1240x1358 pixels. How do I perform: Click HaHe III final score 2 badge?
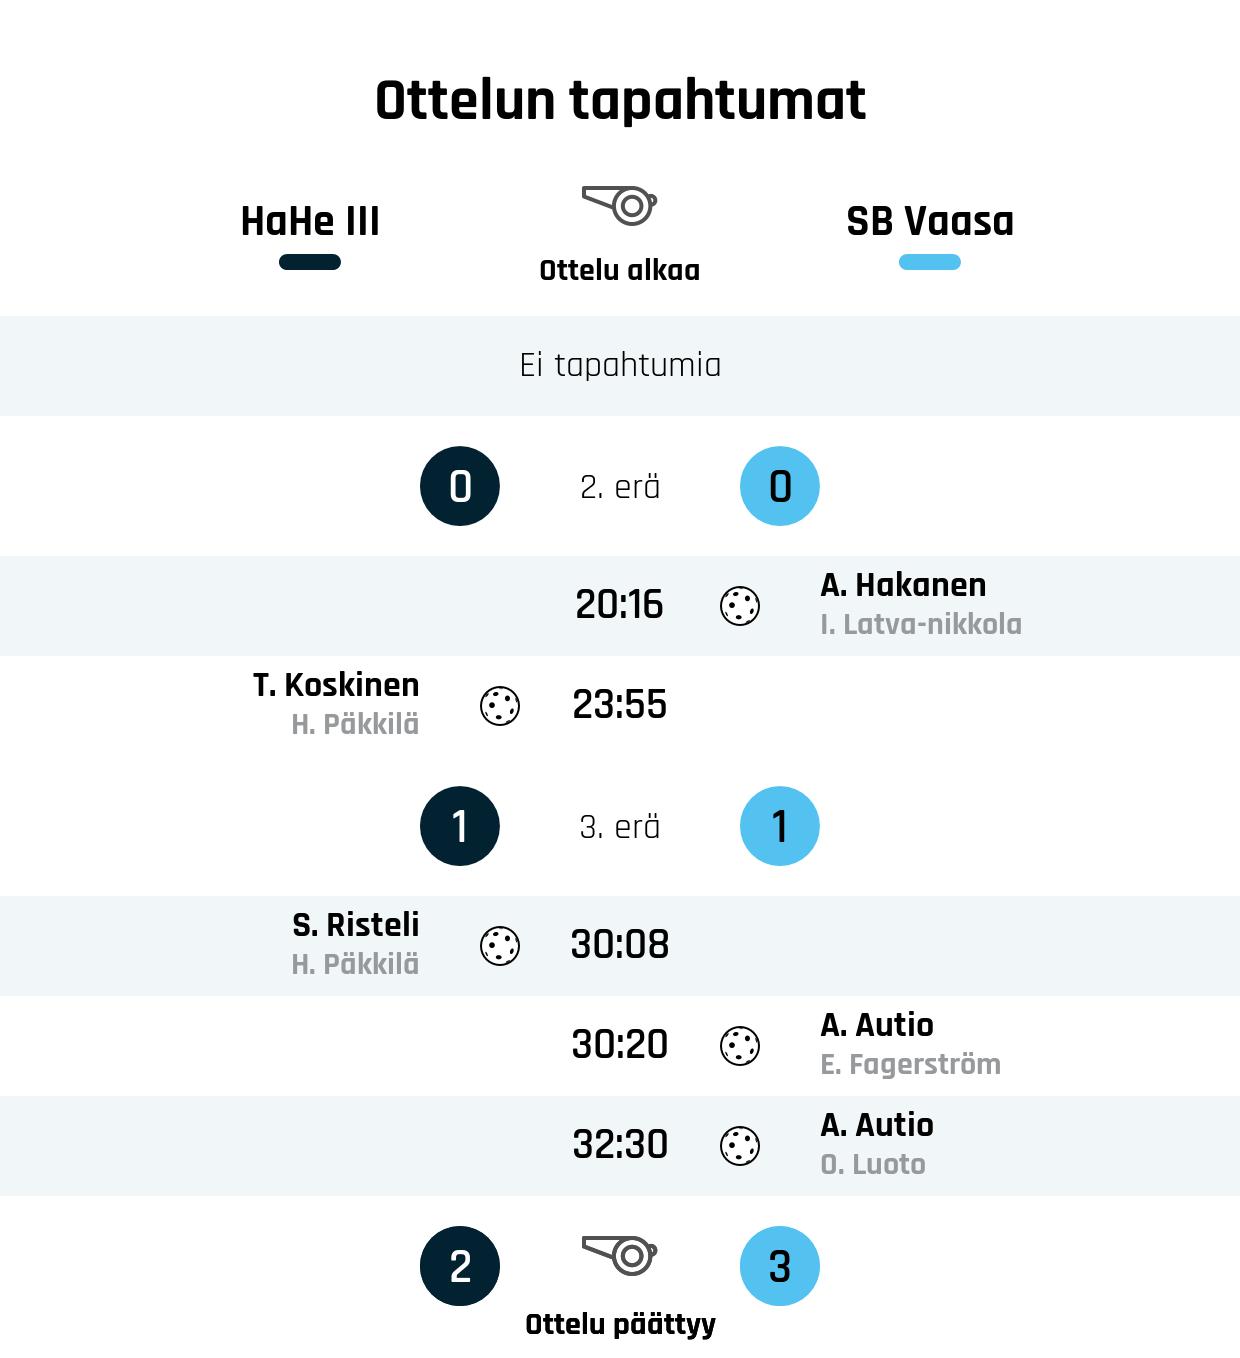tap(460, 1266)
